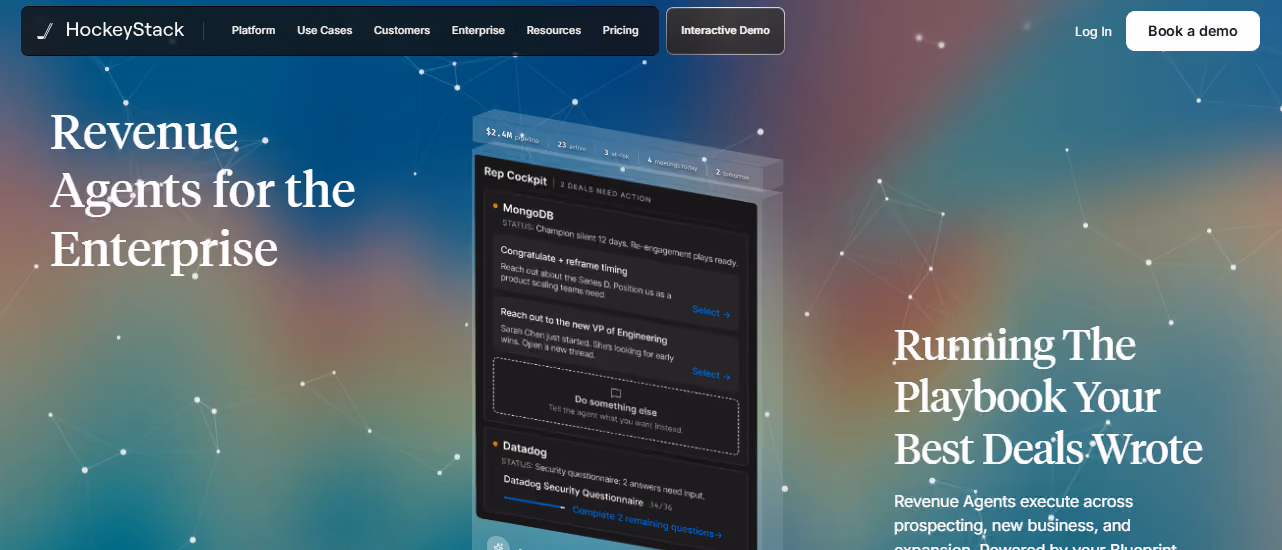Click the Running The Playbook heading
The width and height of the screenshot is (1282, 550).
[x=1047, y=397]
